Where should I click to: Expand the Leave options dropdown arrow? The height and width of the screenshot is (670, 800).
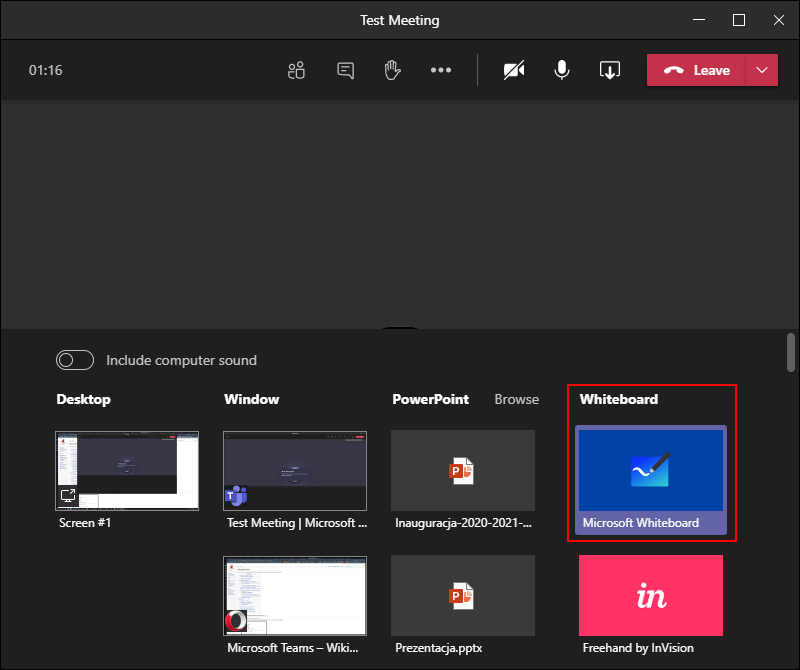(x=762, y=70)
